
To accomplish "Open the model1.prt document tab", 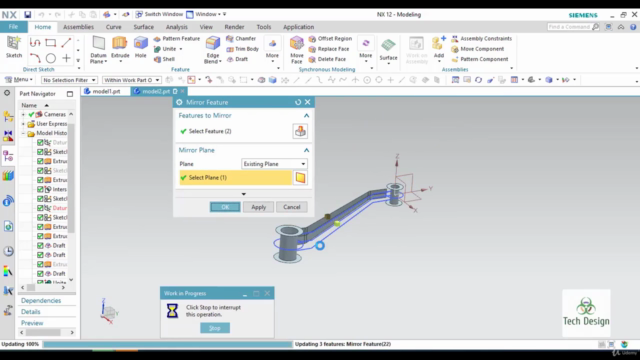I will 106,91.
